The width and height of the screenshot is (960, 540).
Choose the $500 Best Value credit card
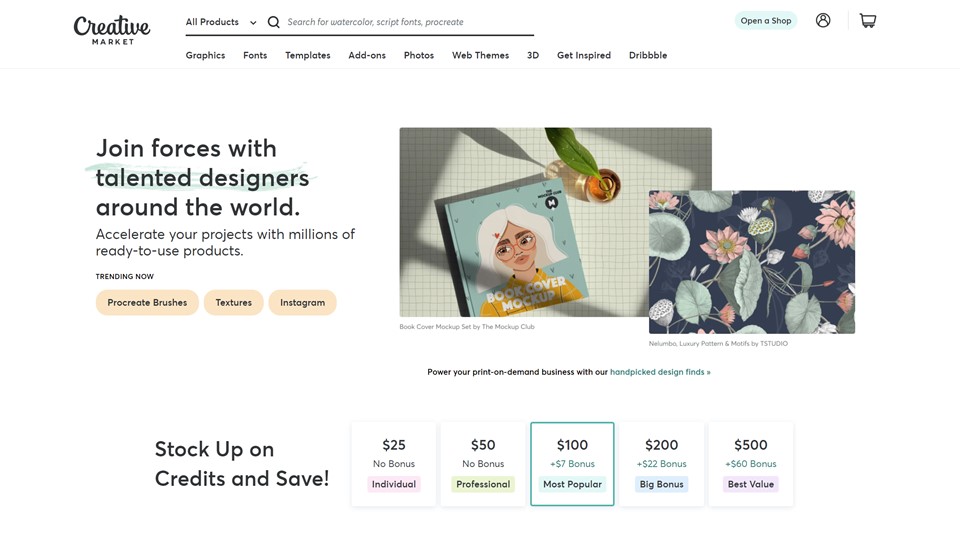750,464
